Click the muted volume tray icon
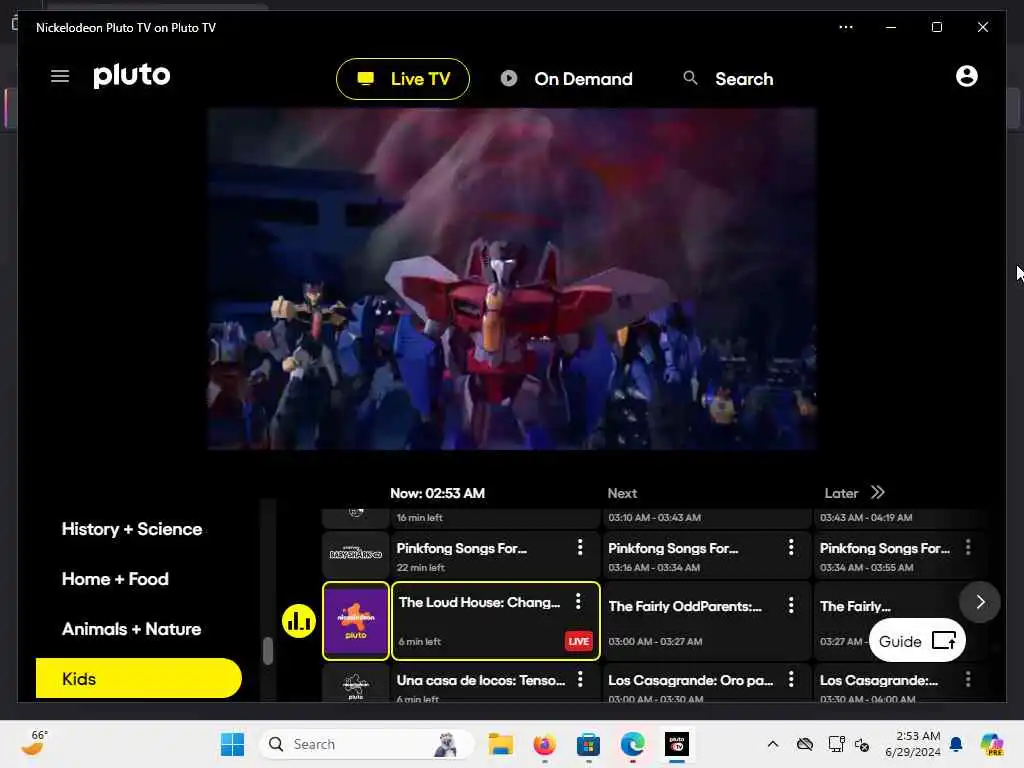1024x768 pixels. 862,744
